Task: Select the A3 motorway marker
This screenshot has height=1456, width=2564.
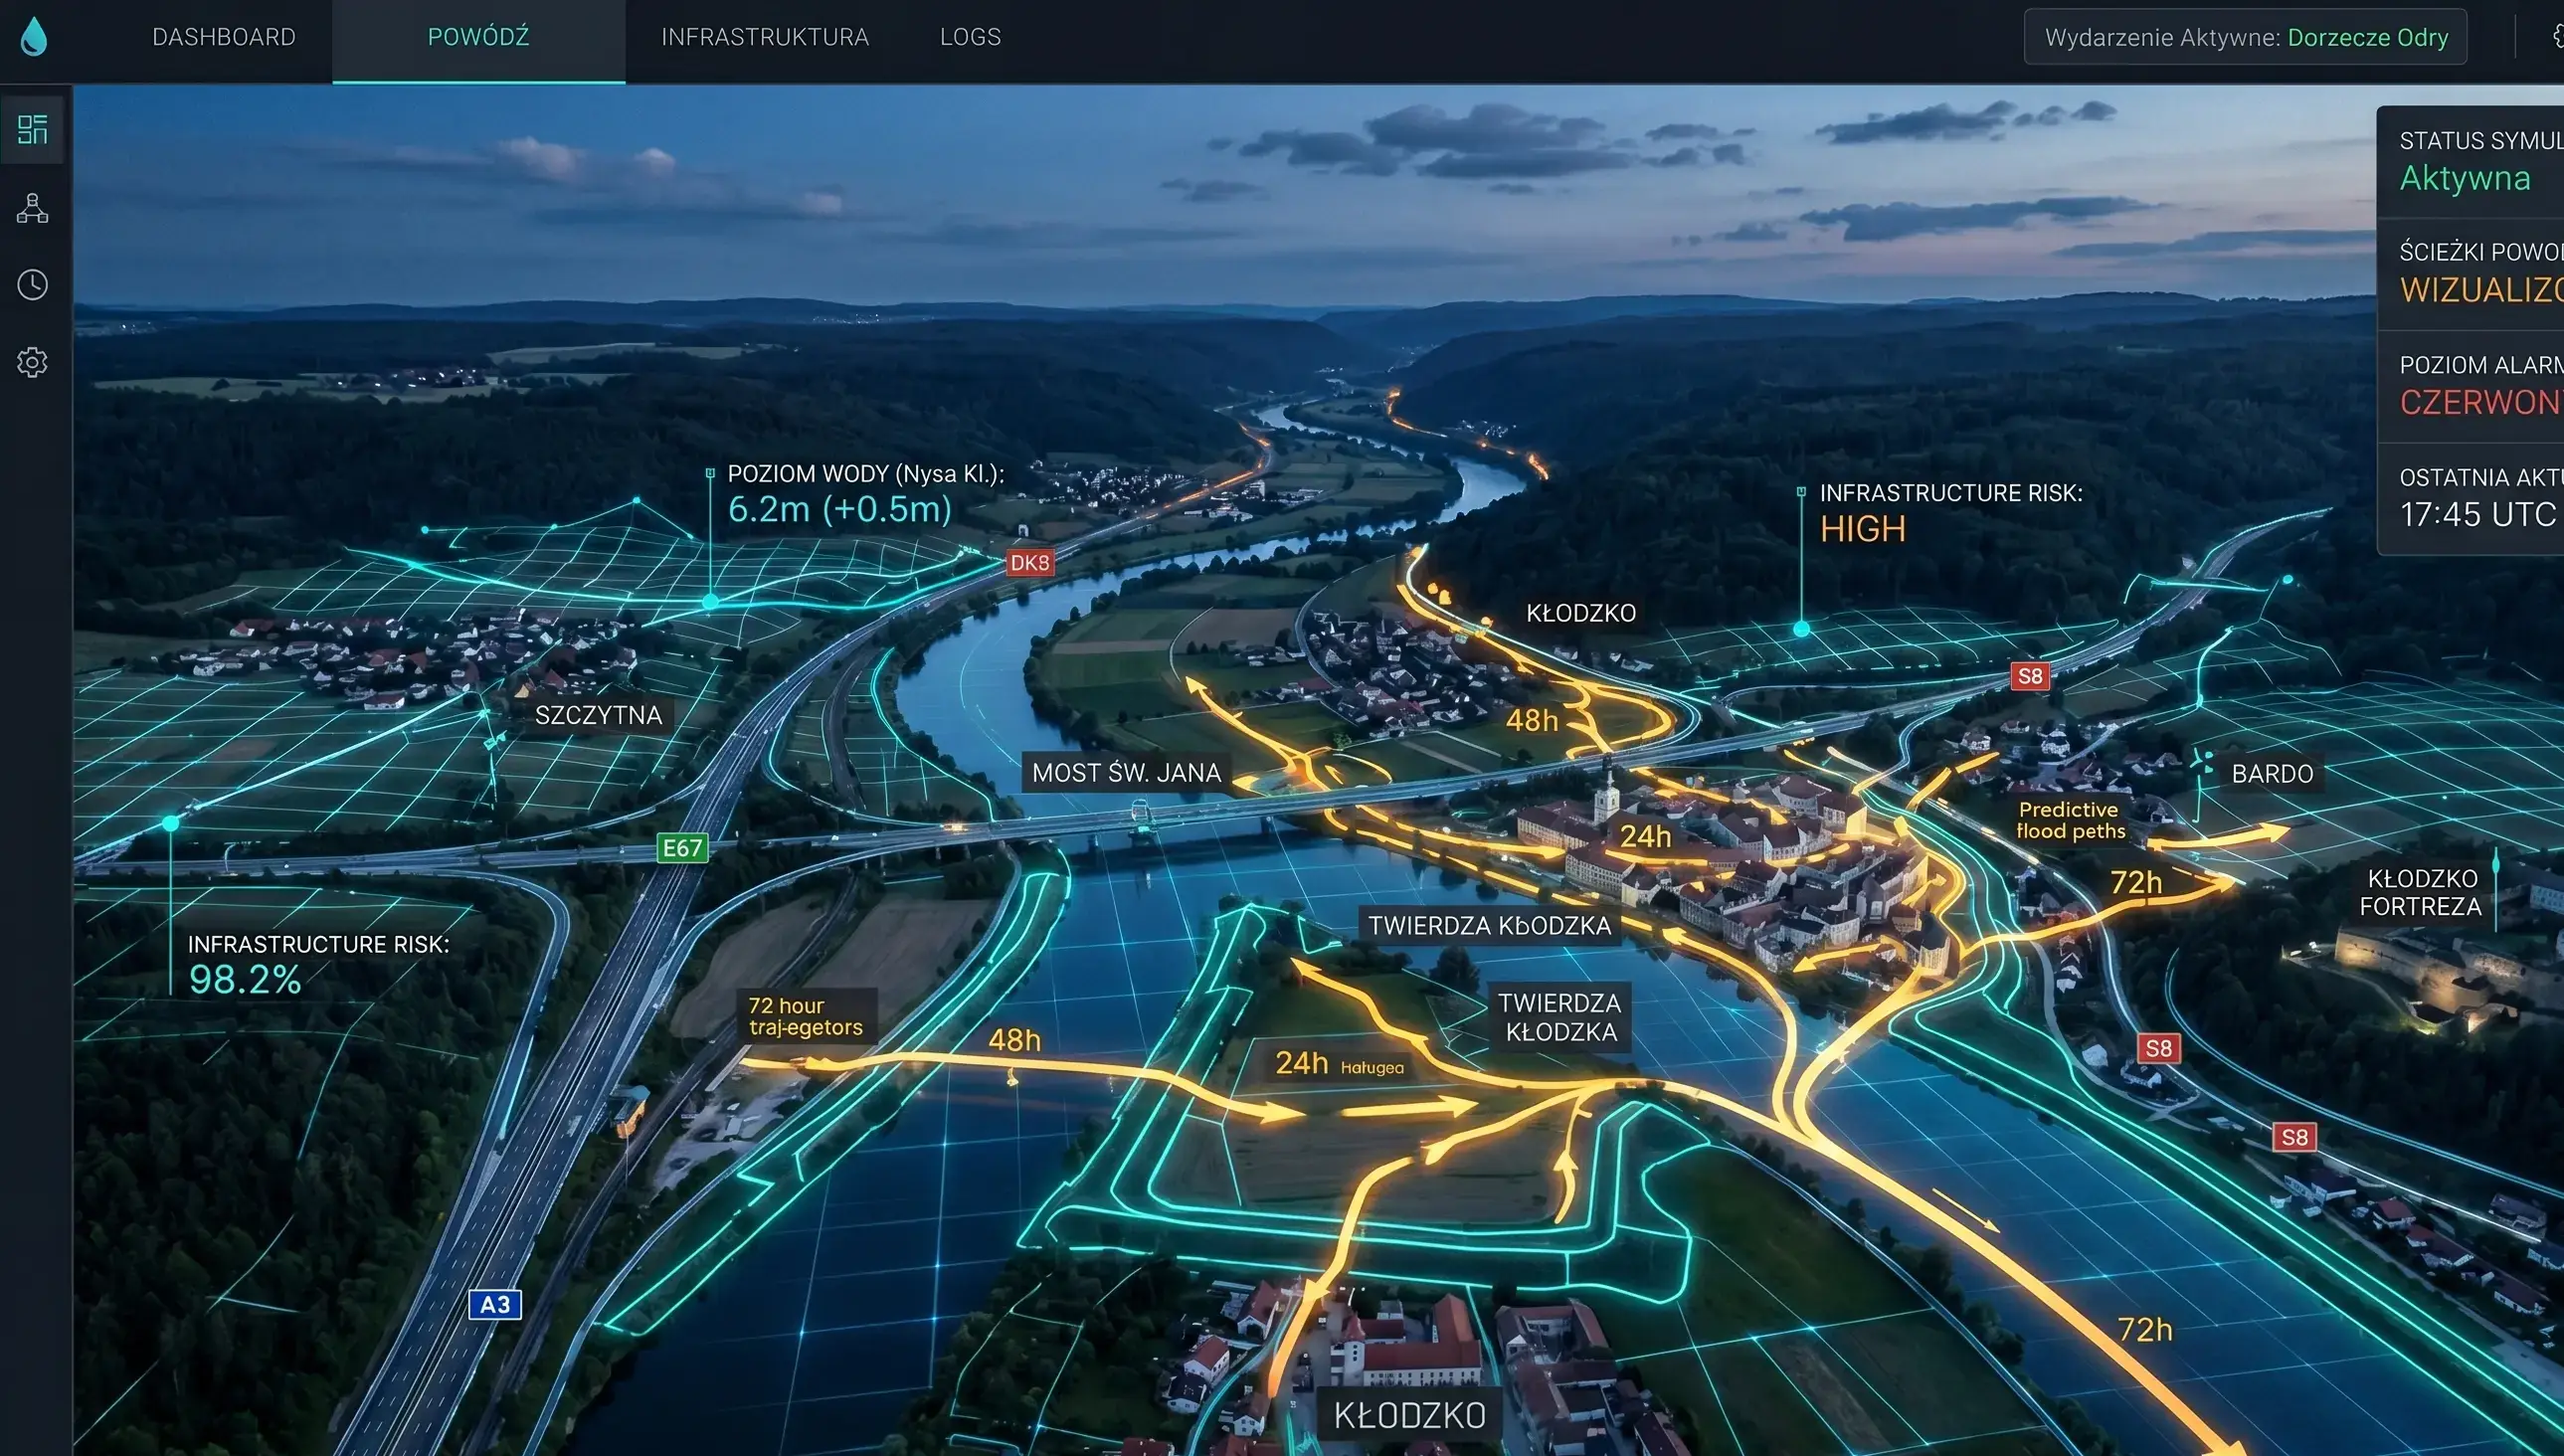Action: click(495, 1304)
